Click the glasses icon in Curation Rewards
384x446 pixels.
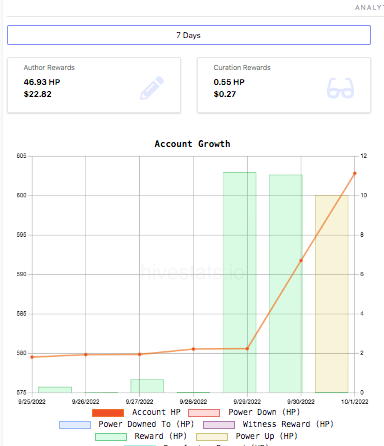click(x=340, y=88)
